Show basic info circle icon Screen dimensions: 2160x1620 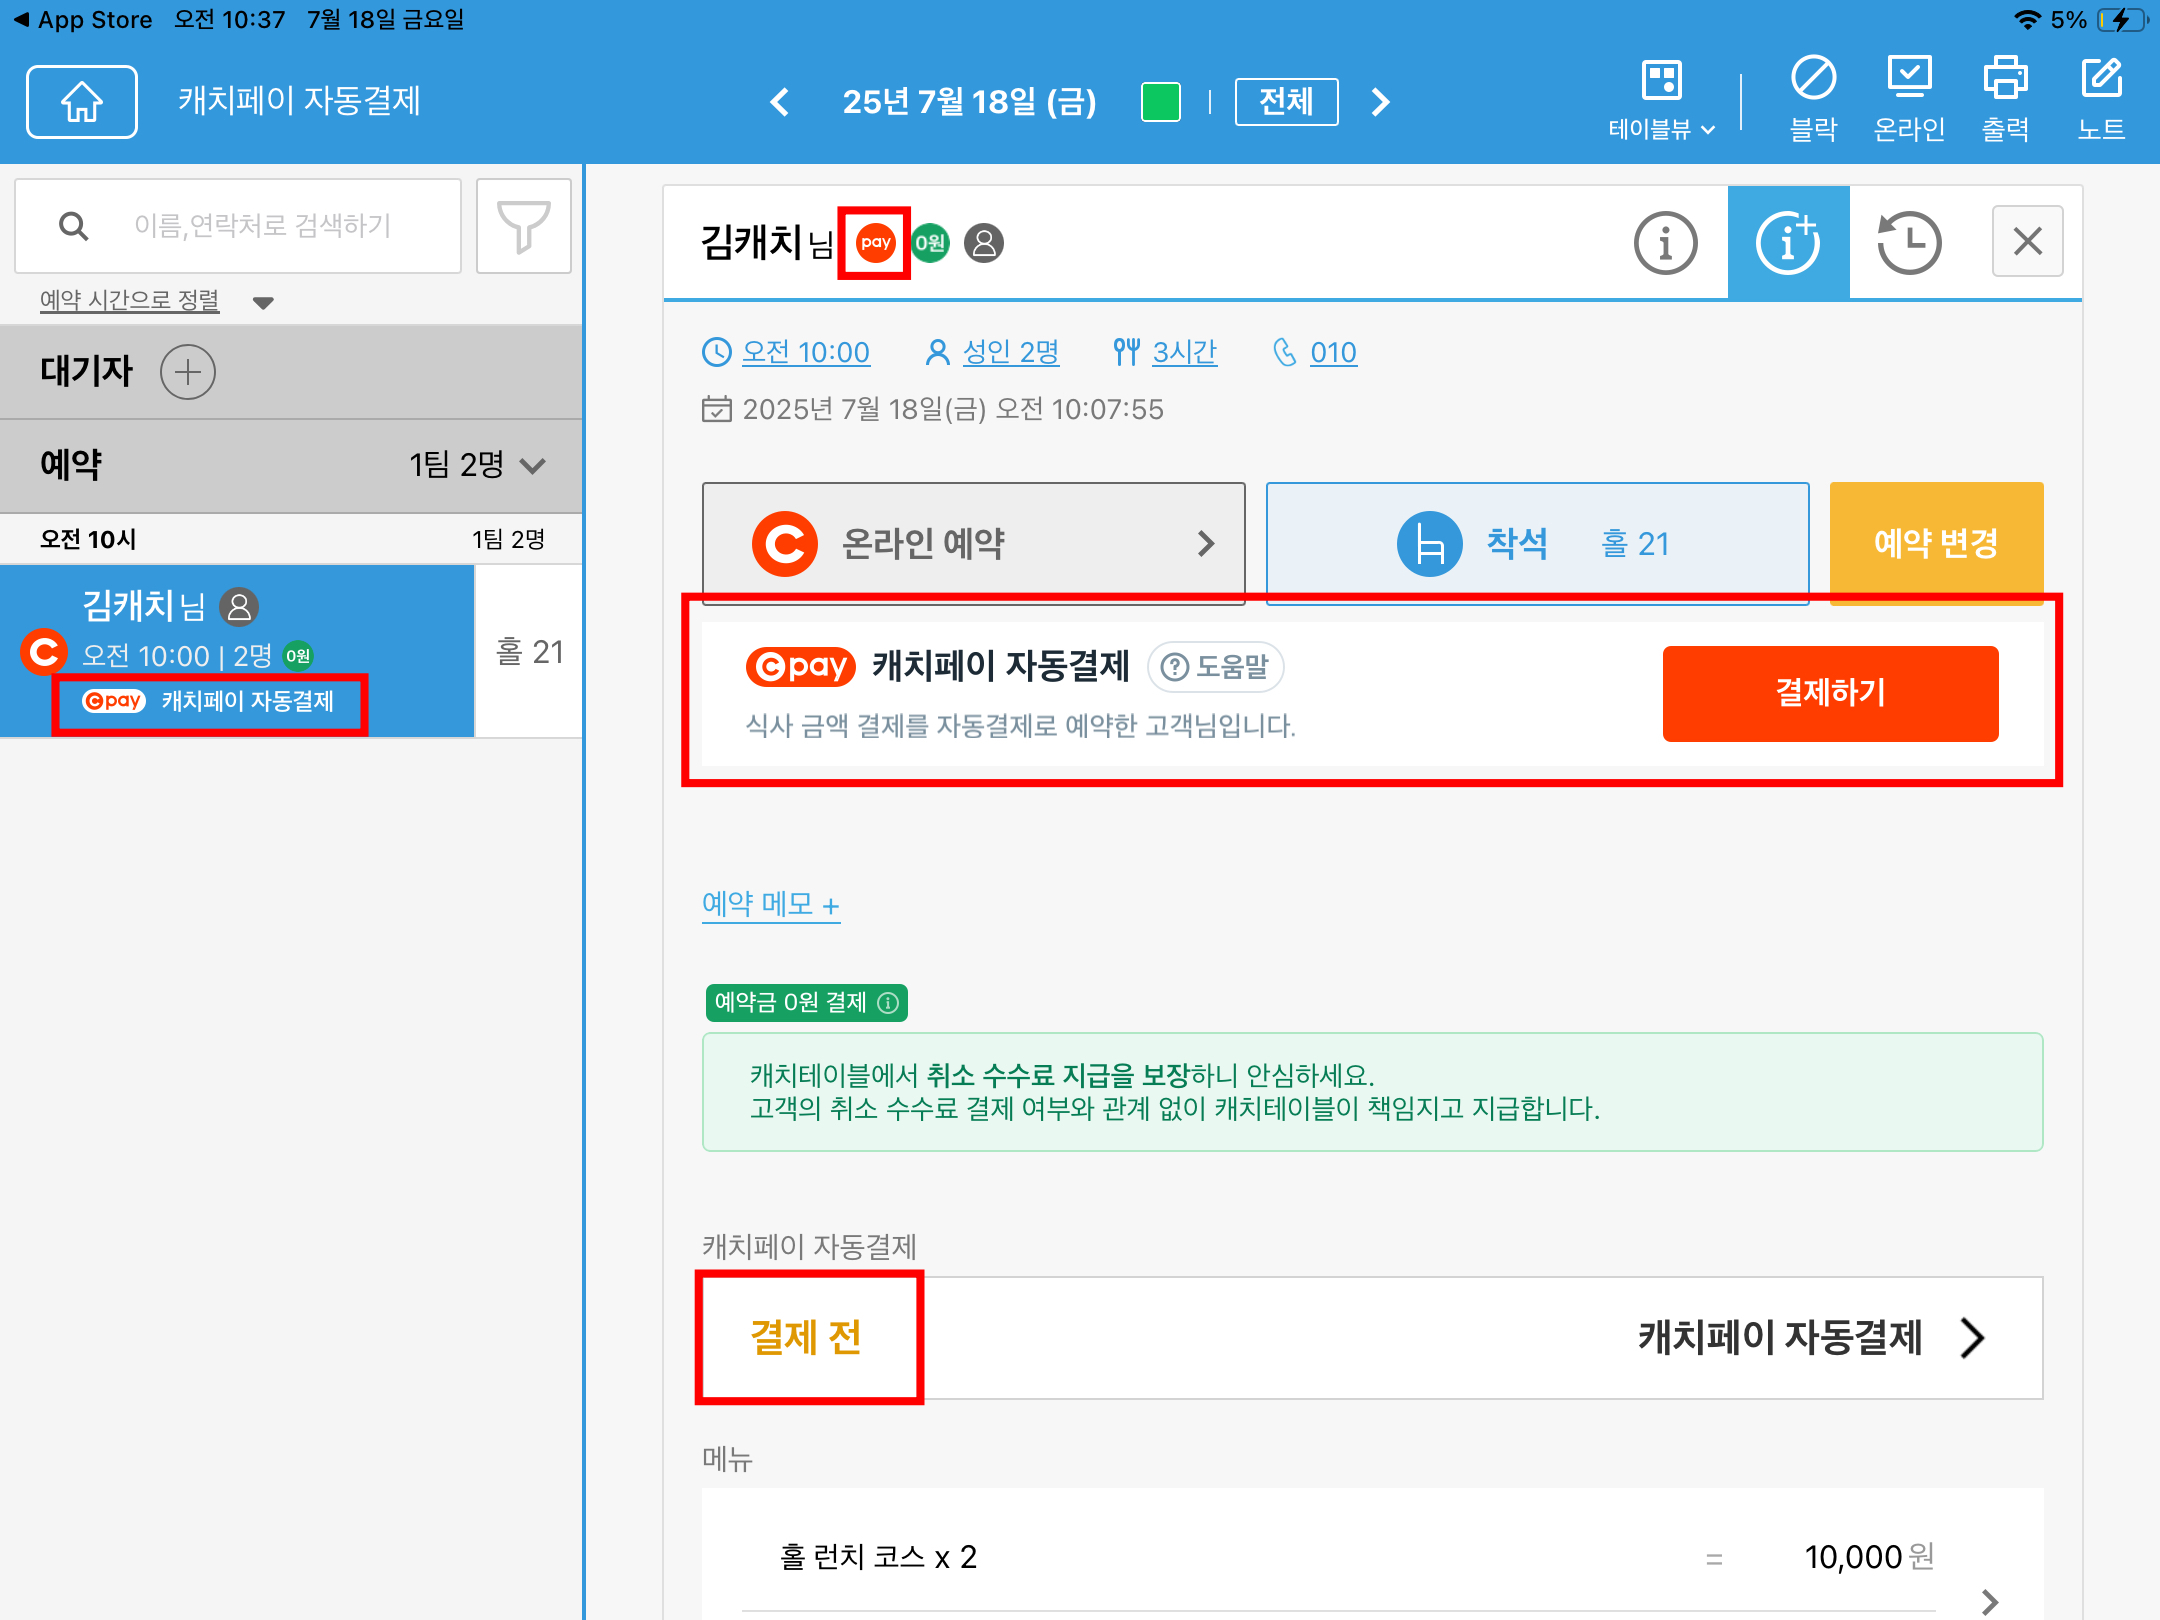click(x=1665, y=242)
